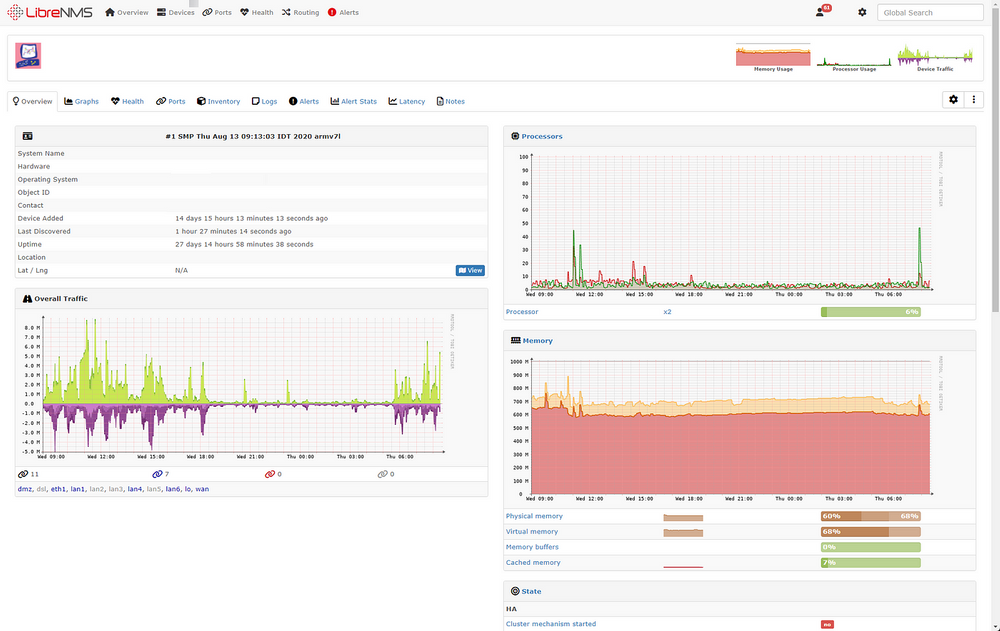1000x631 pixels.
Task: Switch to the Alert Stats tab
Action: point(360,101)
